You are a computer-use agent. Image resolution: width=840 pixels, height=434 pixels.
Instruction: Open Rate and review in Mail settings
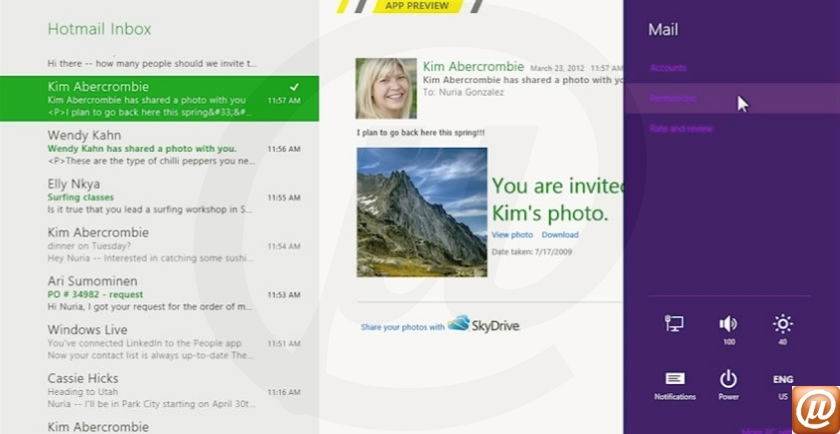click(x=681, y=129)
